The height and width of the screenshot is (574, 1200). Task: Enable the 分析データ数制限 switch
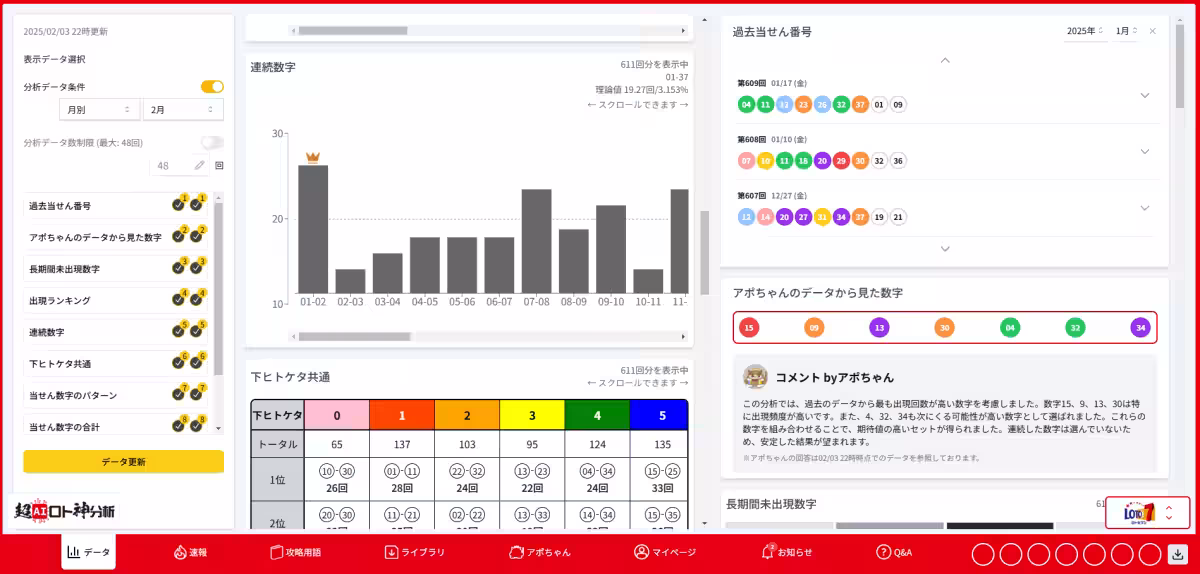tap(212, 142)
